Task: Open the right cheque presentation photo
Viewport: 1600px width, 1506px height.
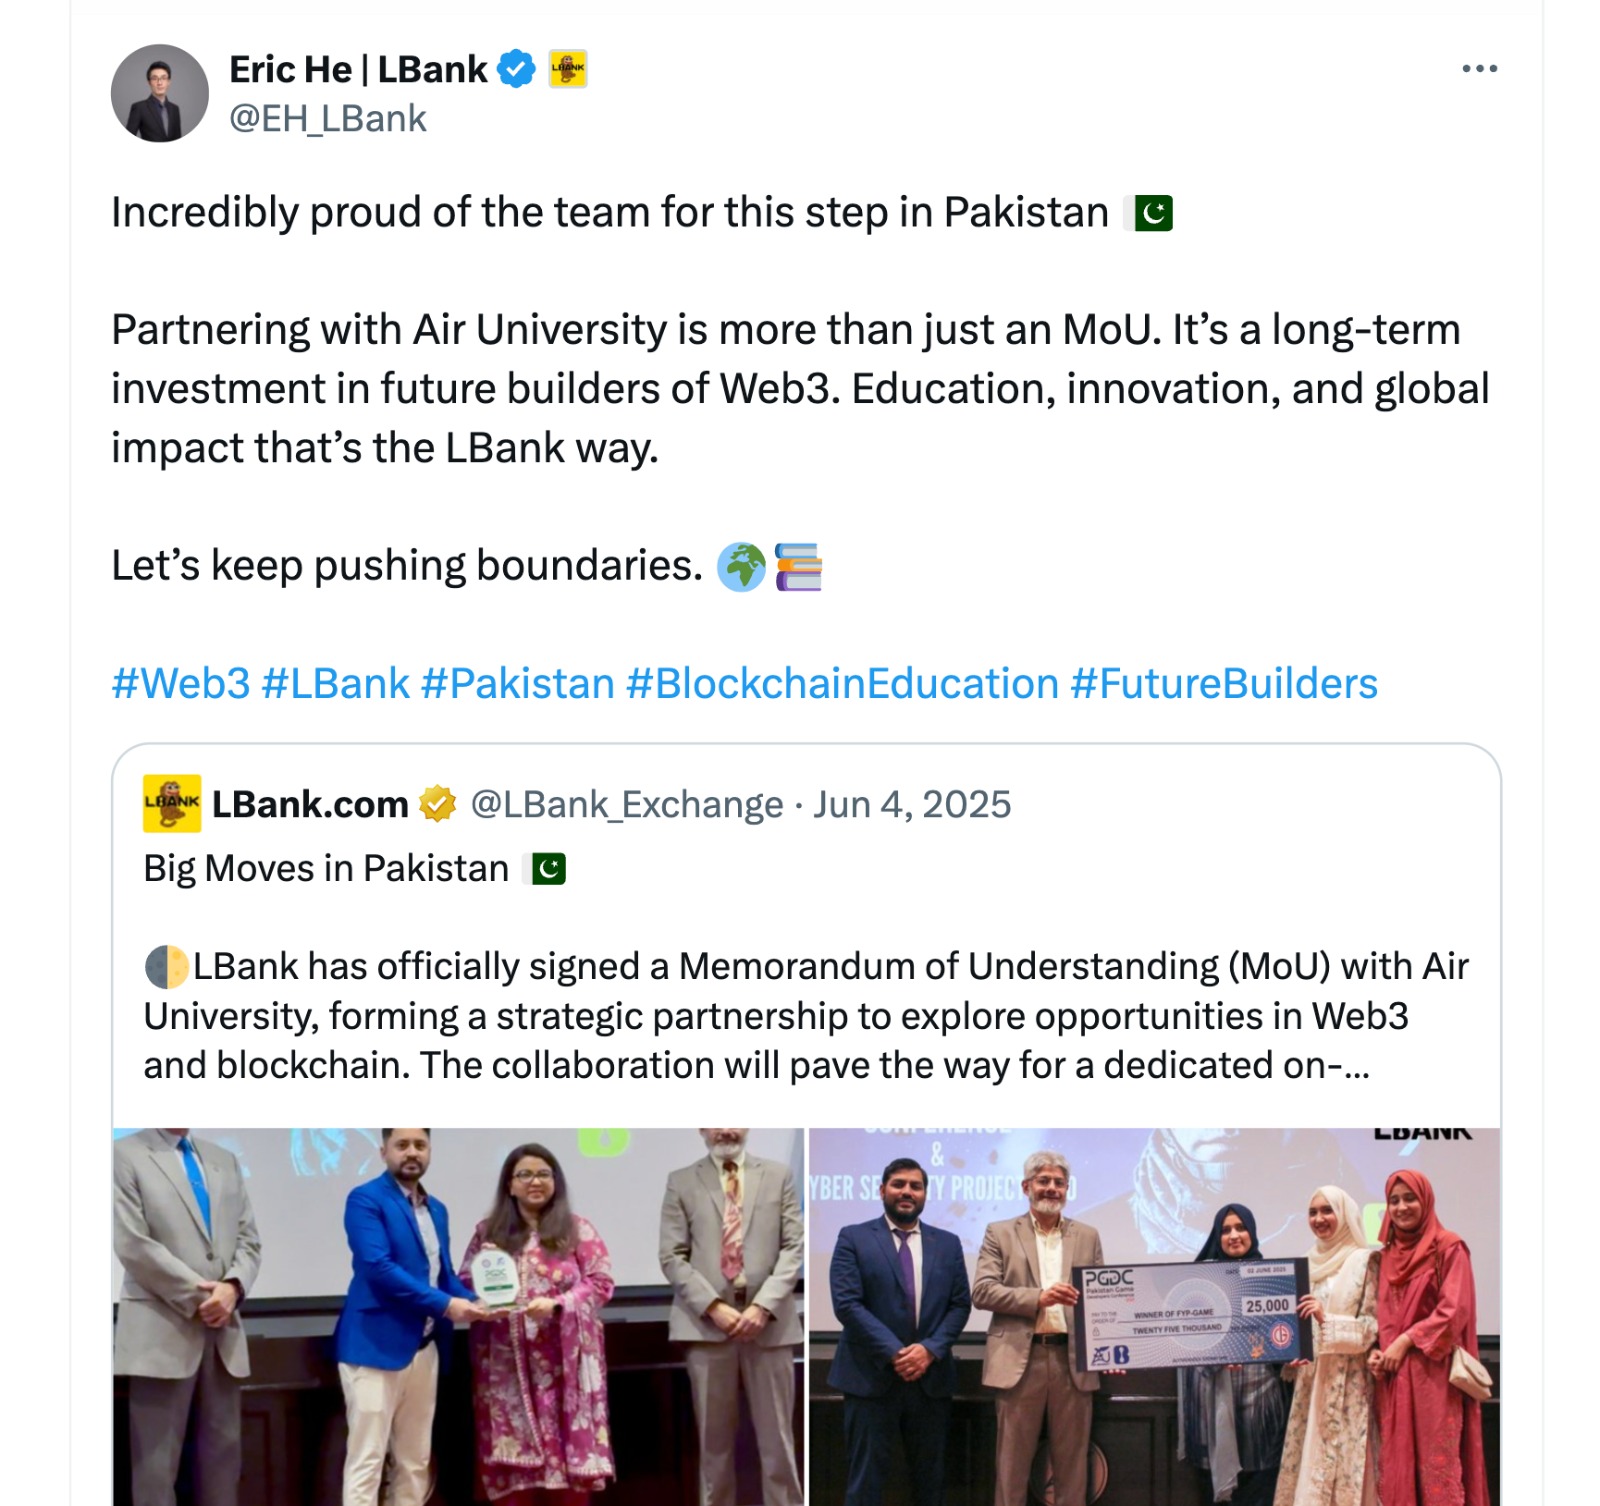Action: point(1154,1316)
